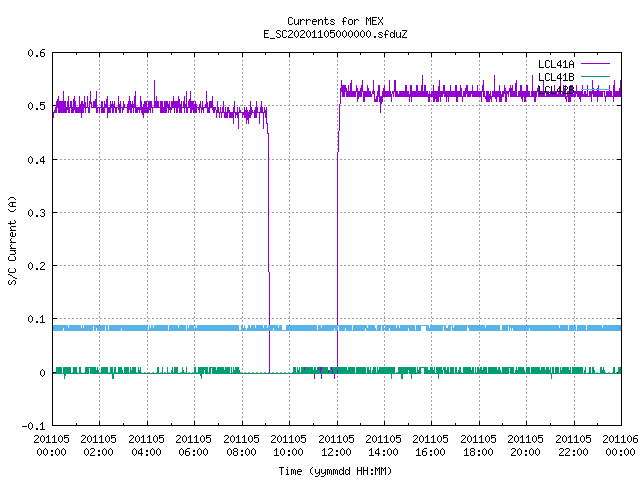
Task: Click the 0.2 y-axis tick value
Action: click(x=36, y=266)
